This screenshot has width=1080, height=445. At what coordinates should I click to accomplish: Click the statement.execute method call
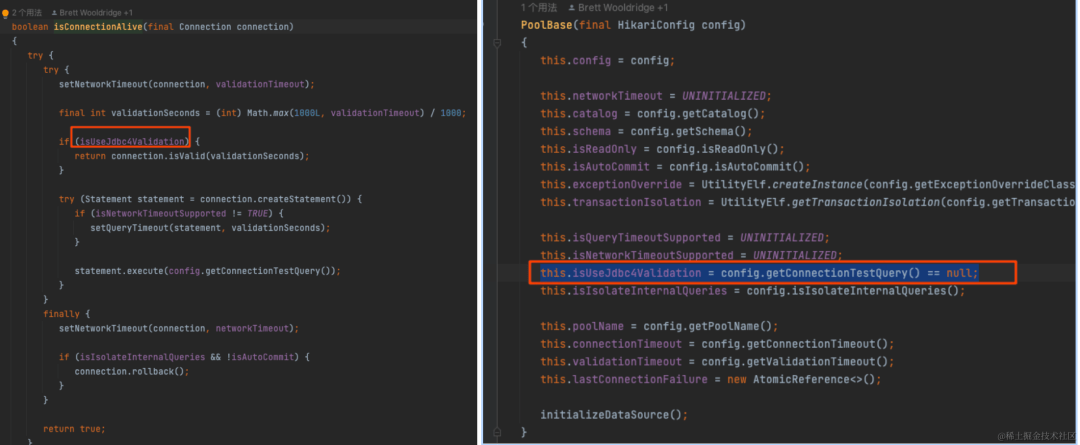(x=124, y=271)
